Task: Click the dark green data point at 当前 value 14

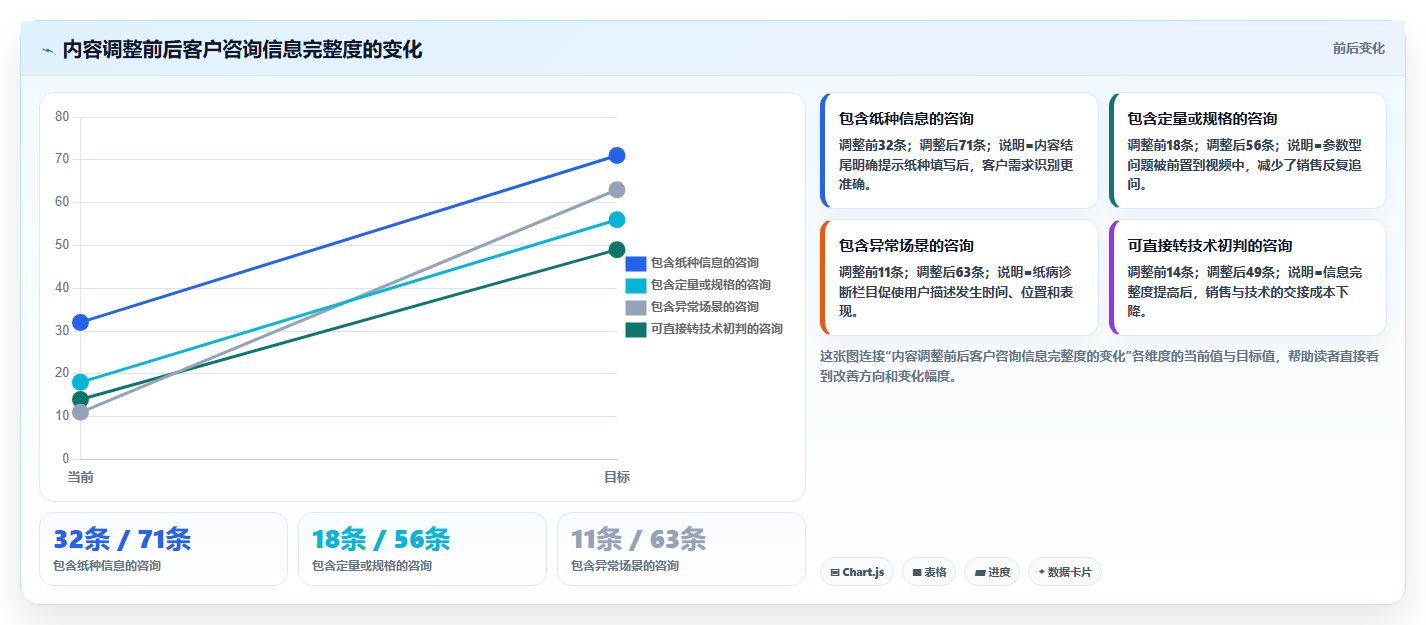Action: click(81, 399)
